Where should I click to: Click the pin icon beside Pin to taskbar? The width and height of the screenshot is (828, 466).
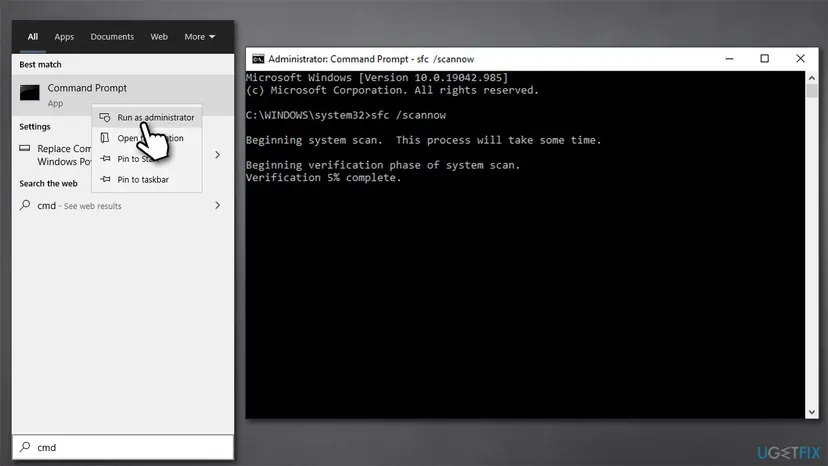[105, 179]
